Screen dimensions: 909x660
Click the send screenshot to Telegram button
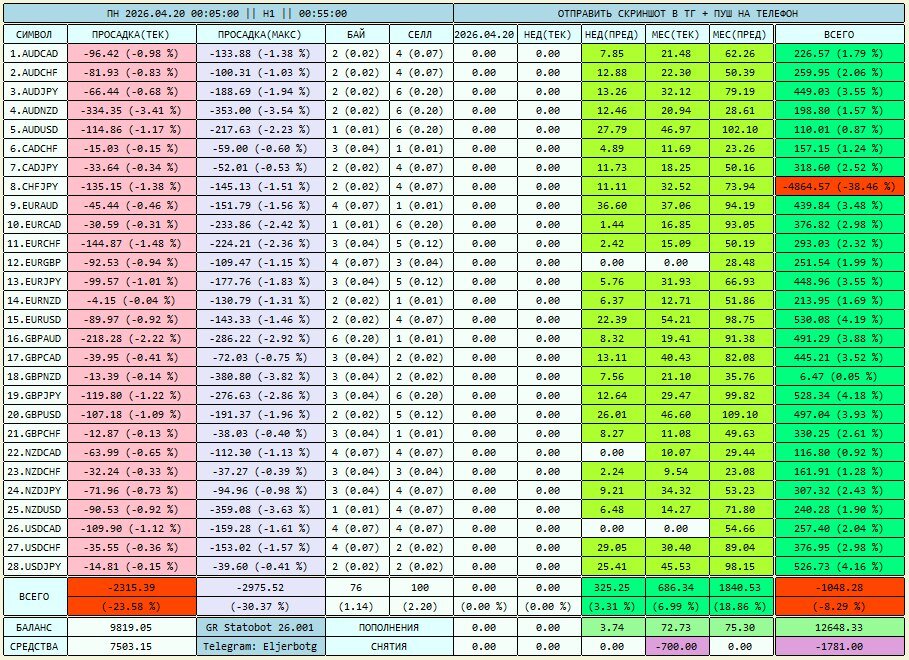click(678, 13)
